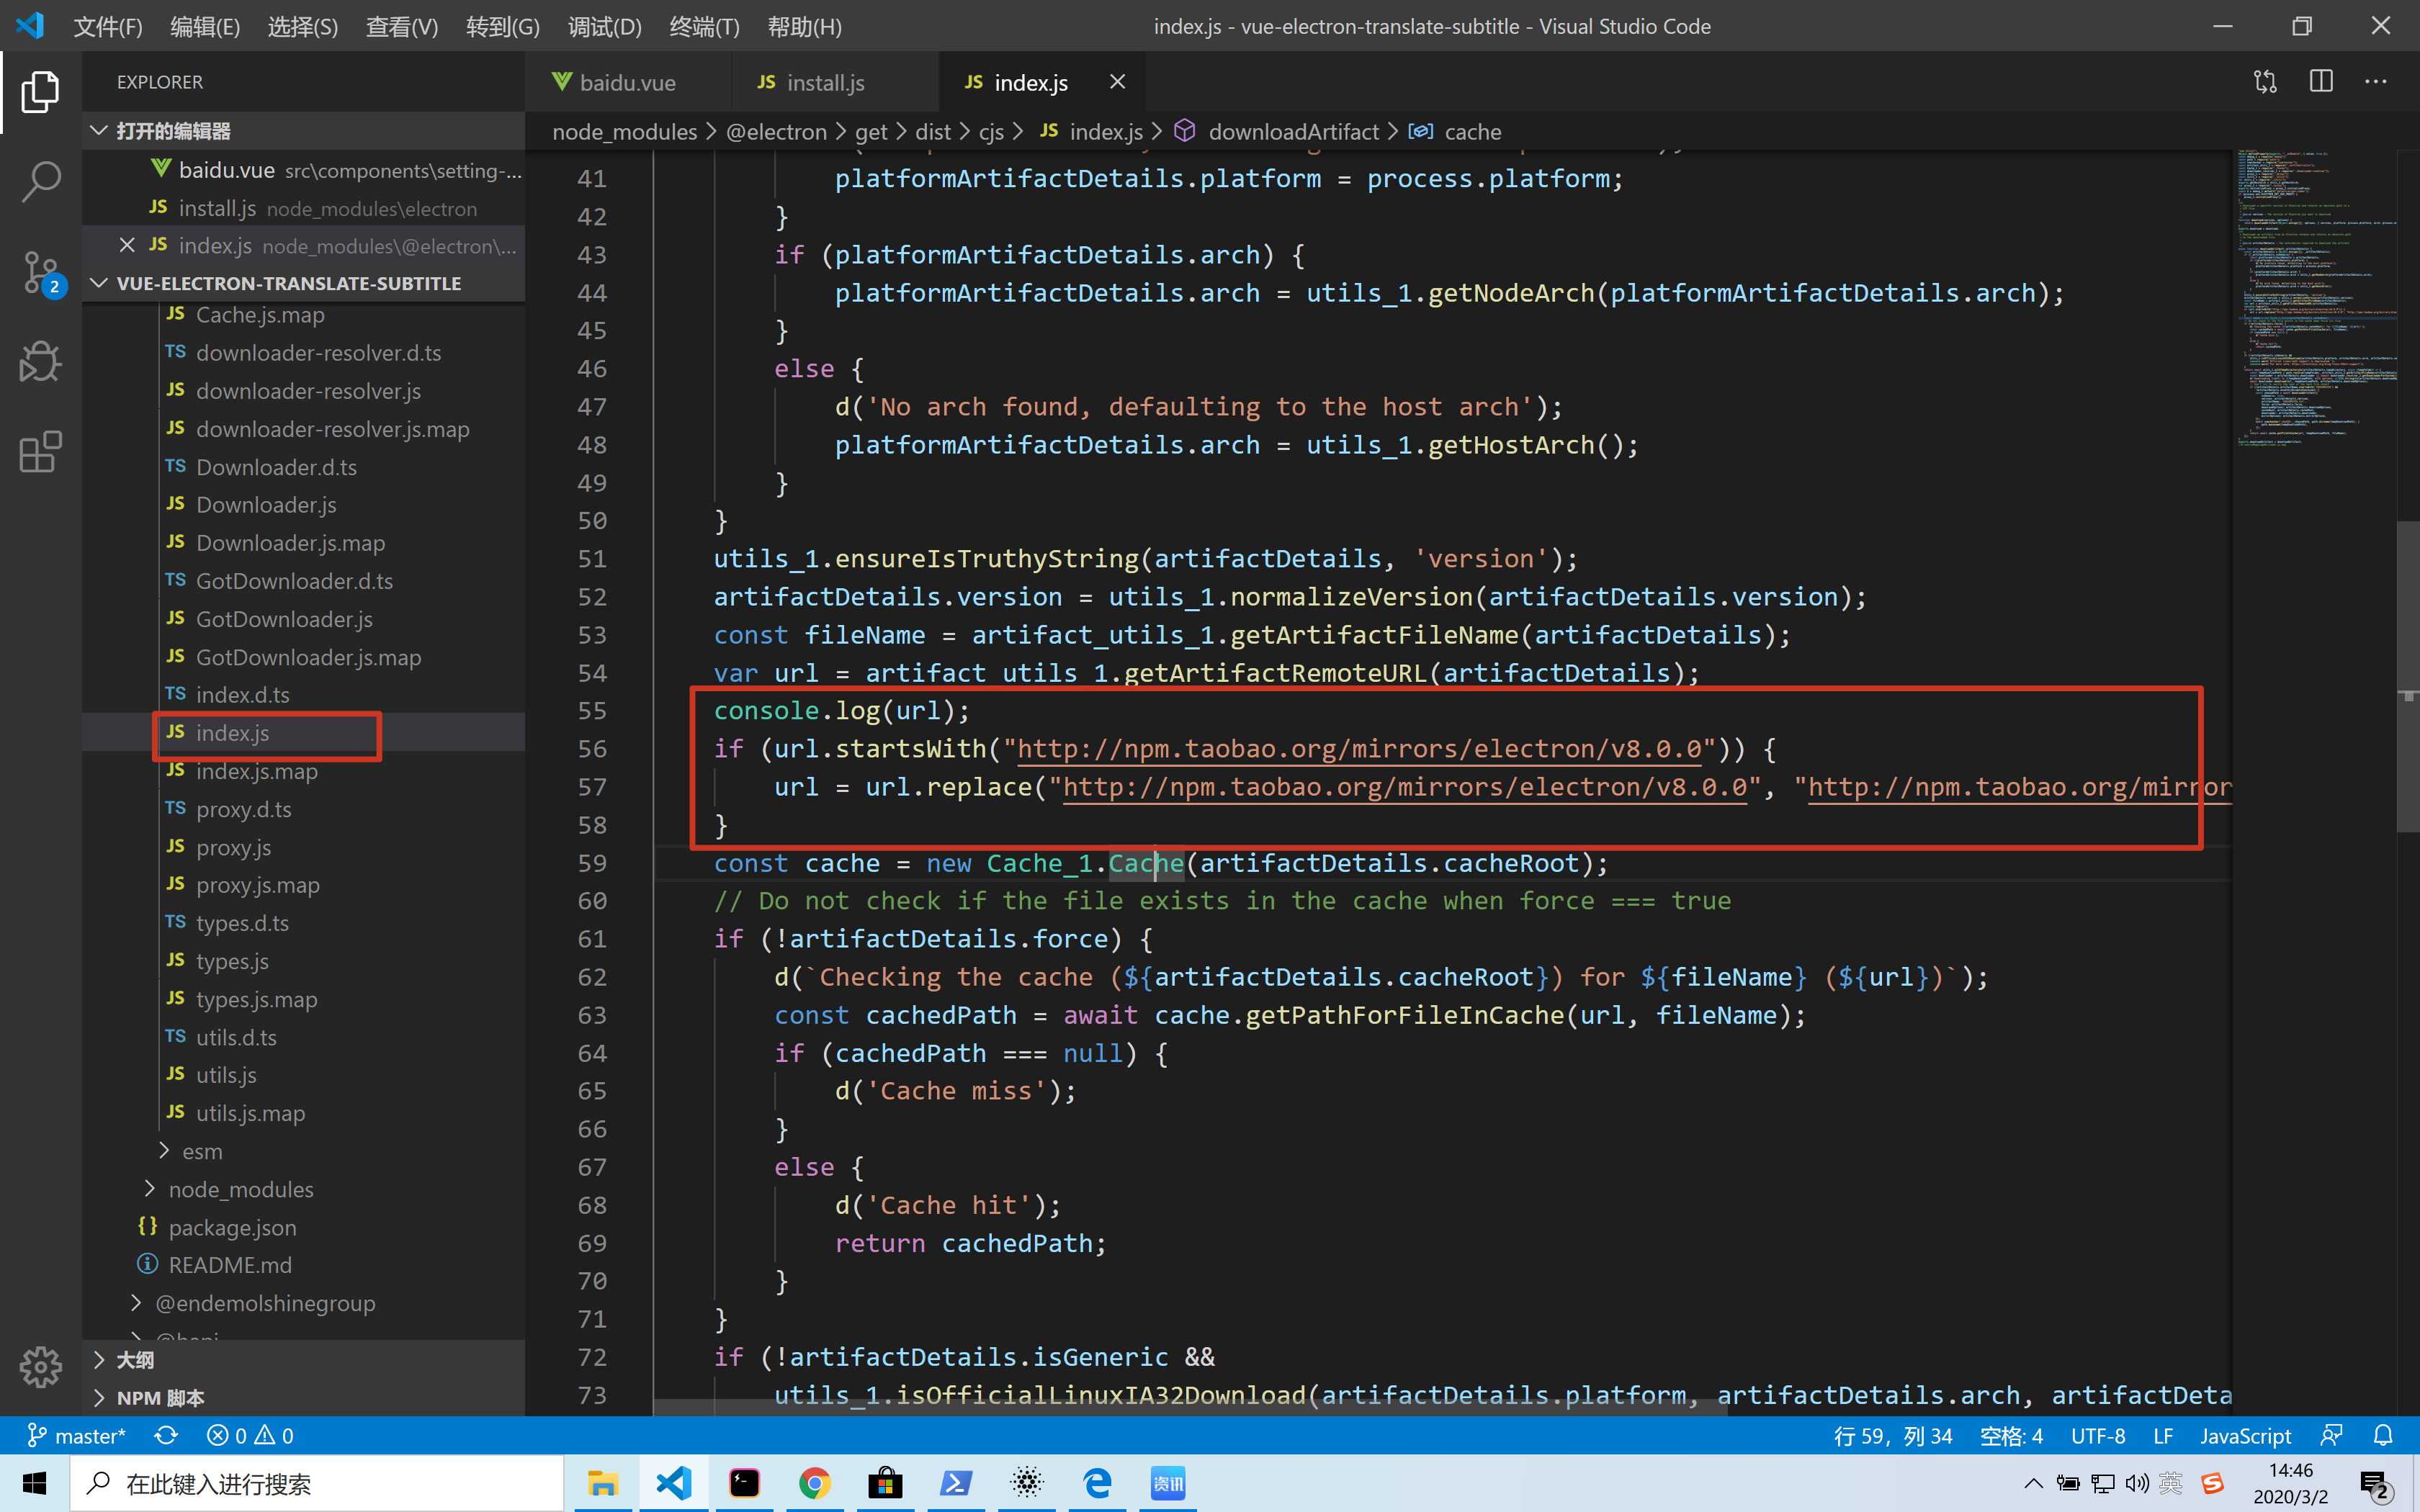2420x1512 pixels.
Task: Click the compare changes icon in editor toolbar
Action: [x=2265, y=82]
